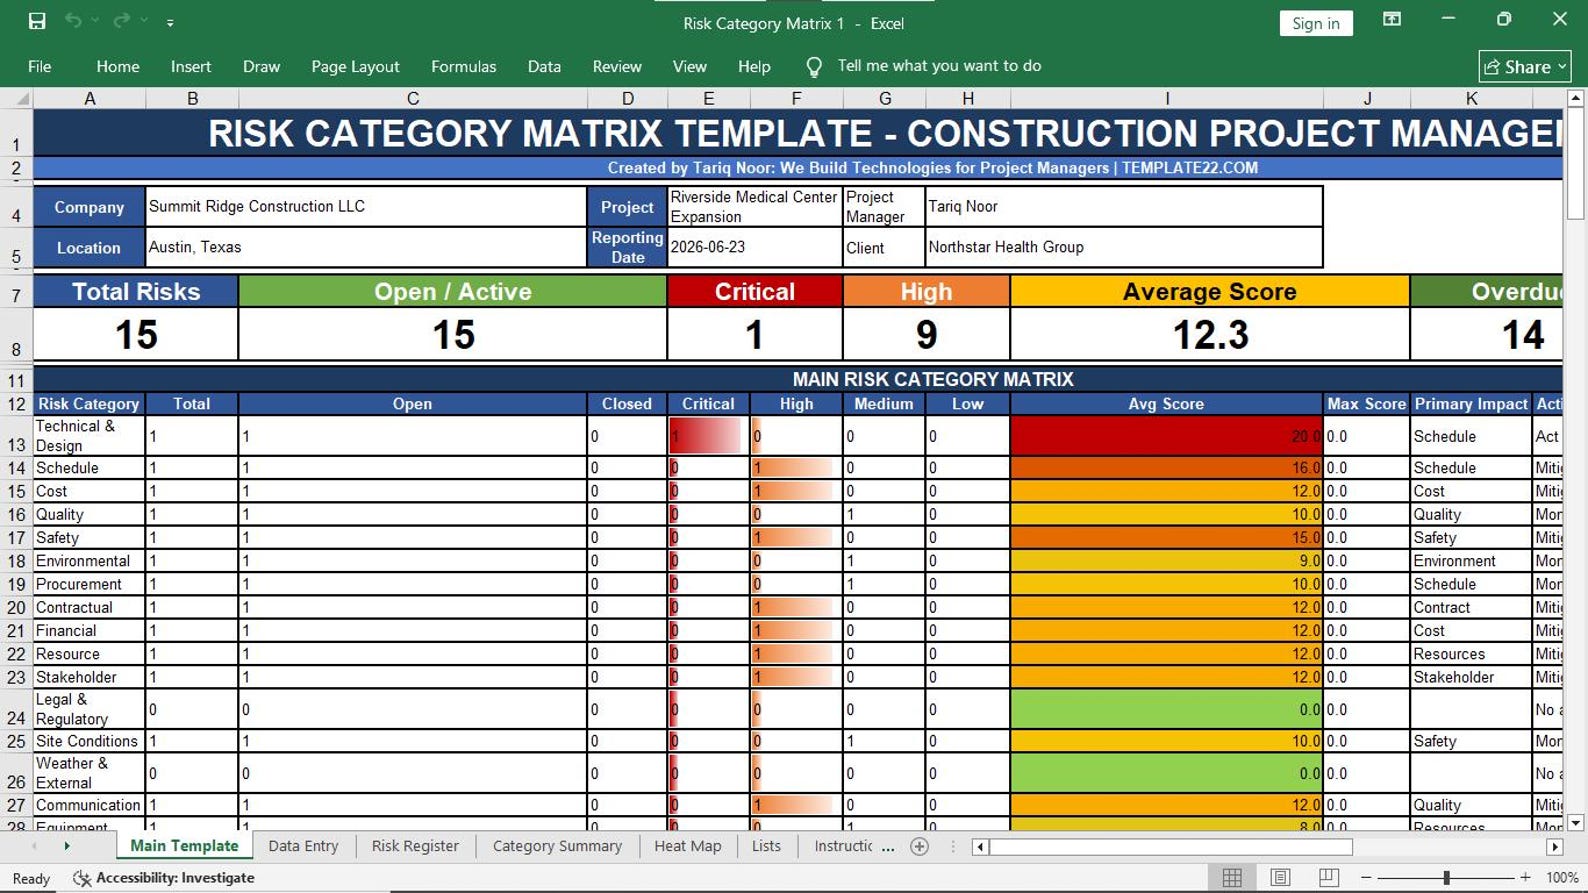The width and height of the screenshot is (1588, 893).
Task: Open the View ribbon tab
Action: (689, 66)
